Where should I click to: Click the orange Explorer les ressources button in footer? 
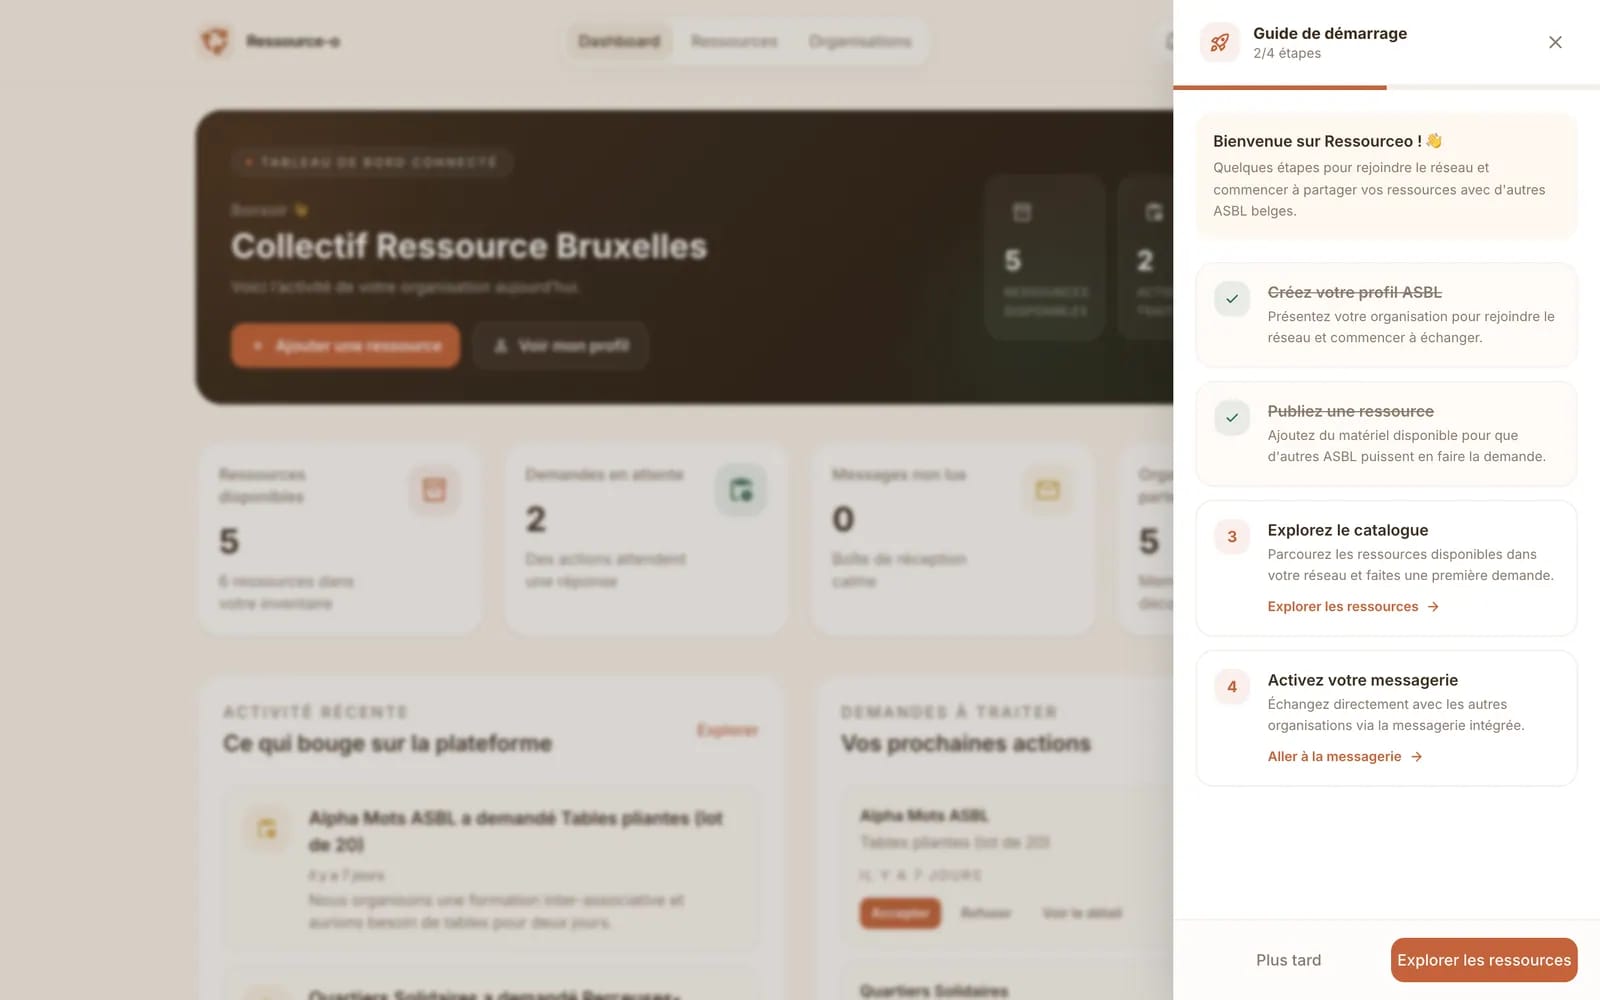click(x=1484, y=960)
